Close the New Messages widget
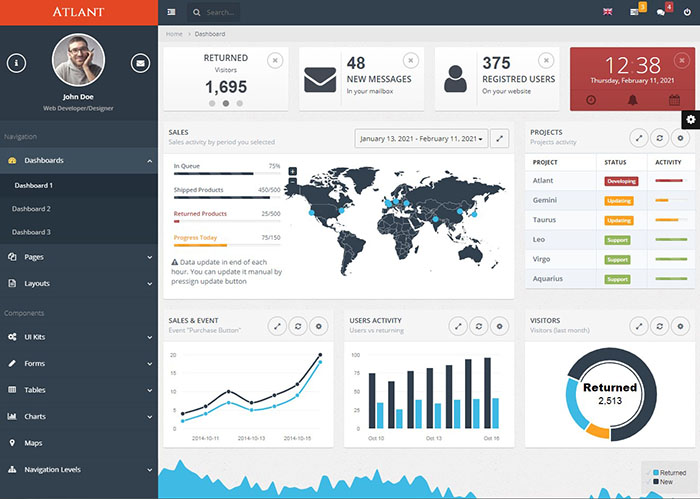Viewport: 700px width, 499px height. 410,60
